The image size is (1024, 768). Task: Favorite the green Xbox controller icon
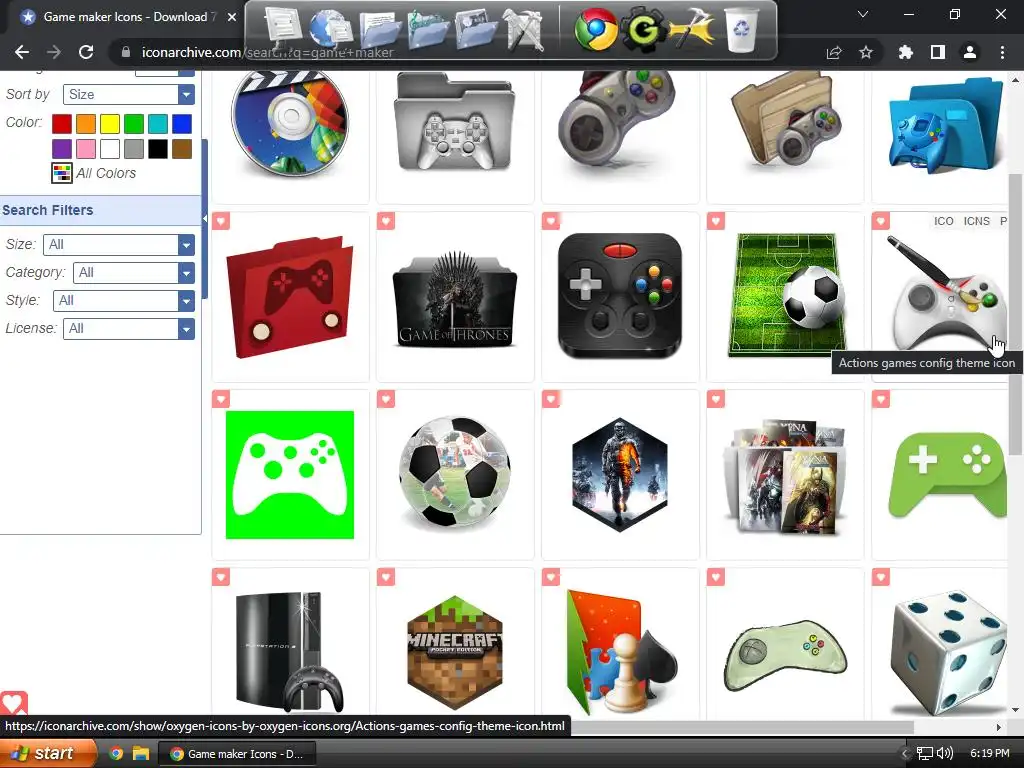221,399
